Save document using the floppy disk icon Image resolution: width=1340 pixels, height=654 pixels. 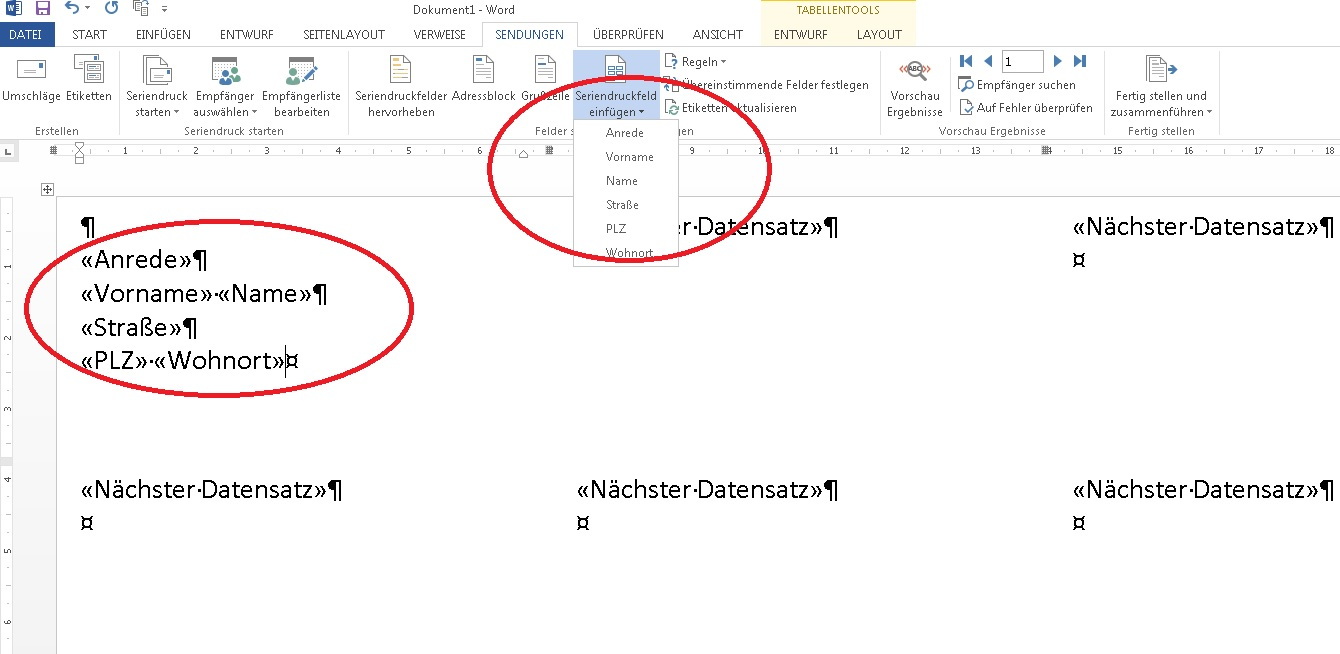[43, 9]
